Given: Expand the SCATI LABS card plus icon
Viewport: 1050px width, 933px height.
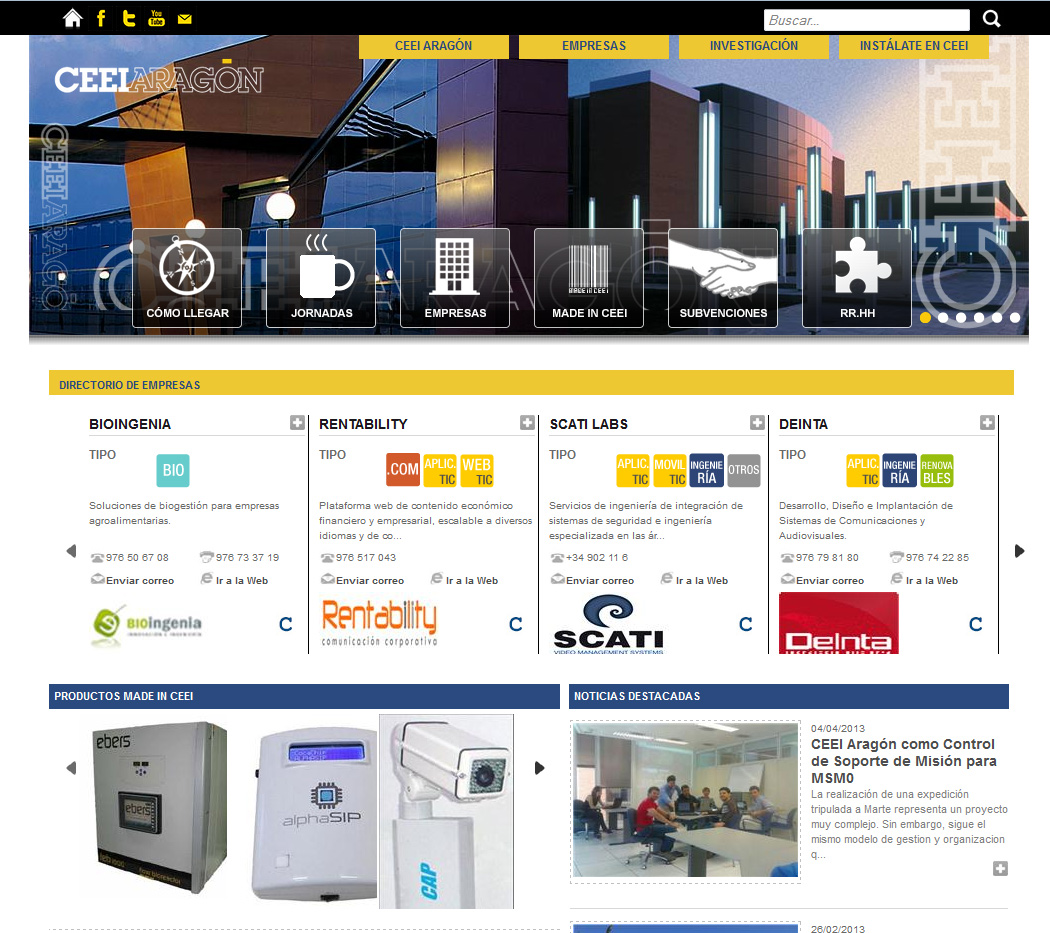Looking at the screenshot, I should (x=757, y=423).
